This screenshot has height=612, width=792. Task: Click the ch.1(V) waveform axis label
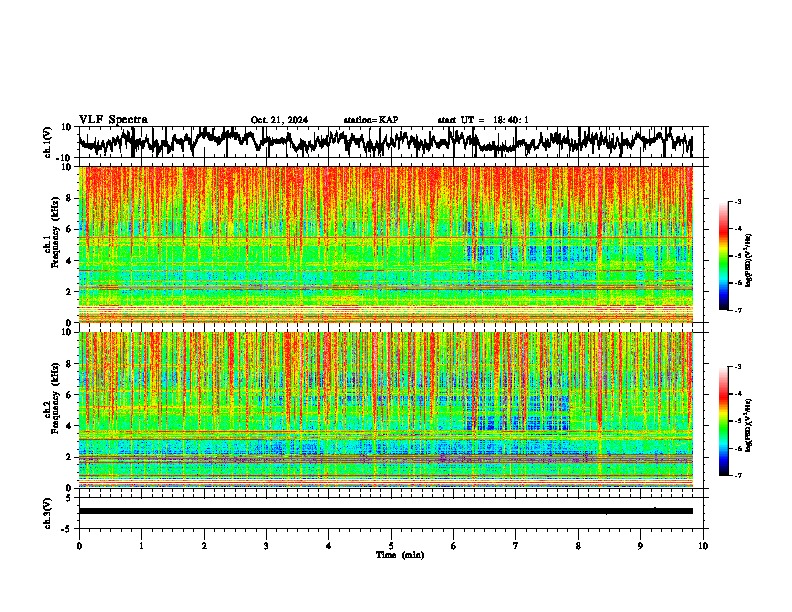coord(48,142)
